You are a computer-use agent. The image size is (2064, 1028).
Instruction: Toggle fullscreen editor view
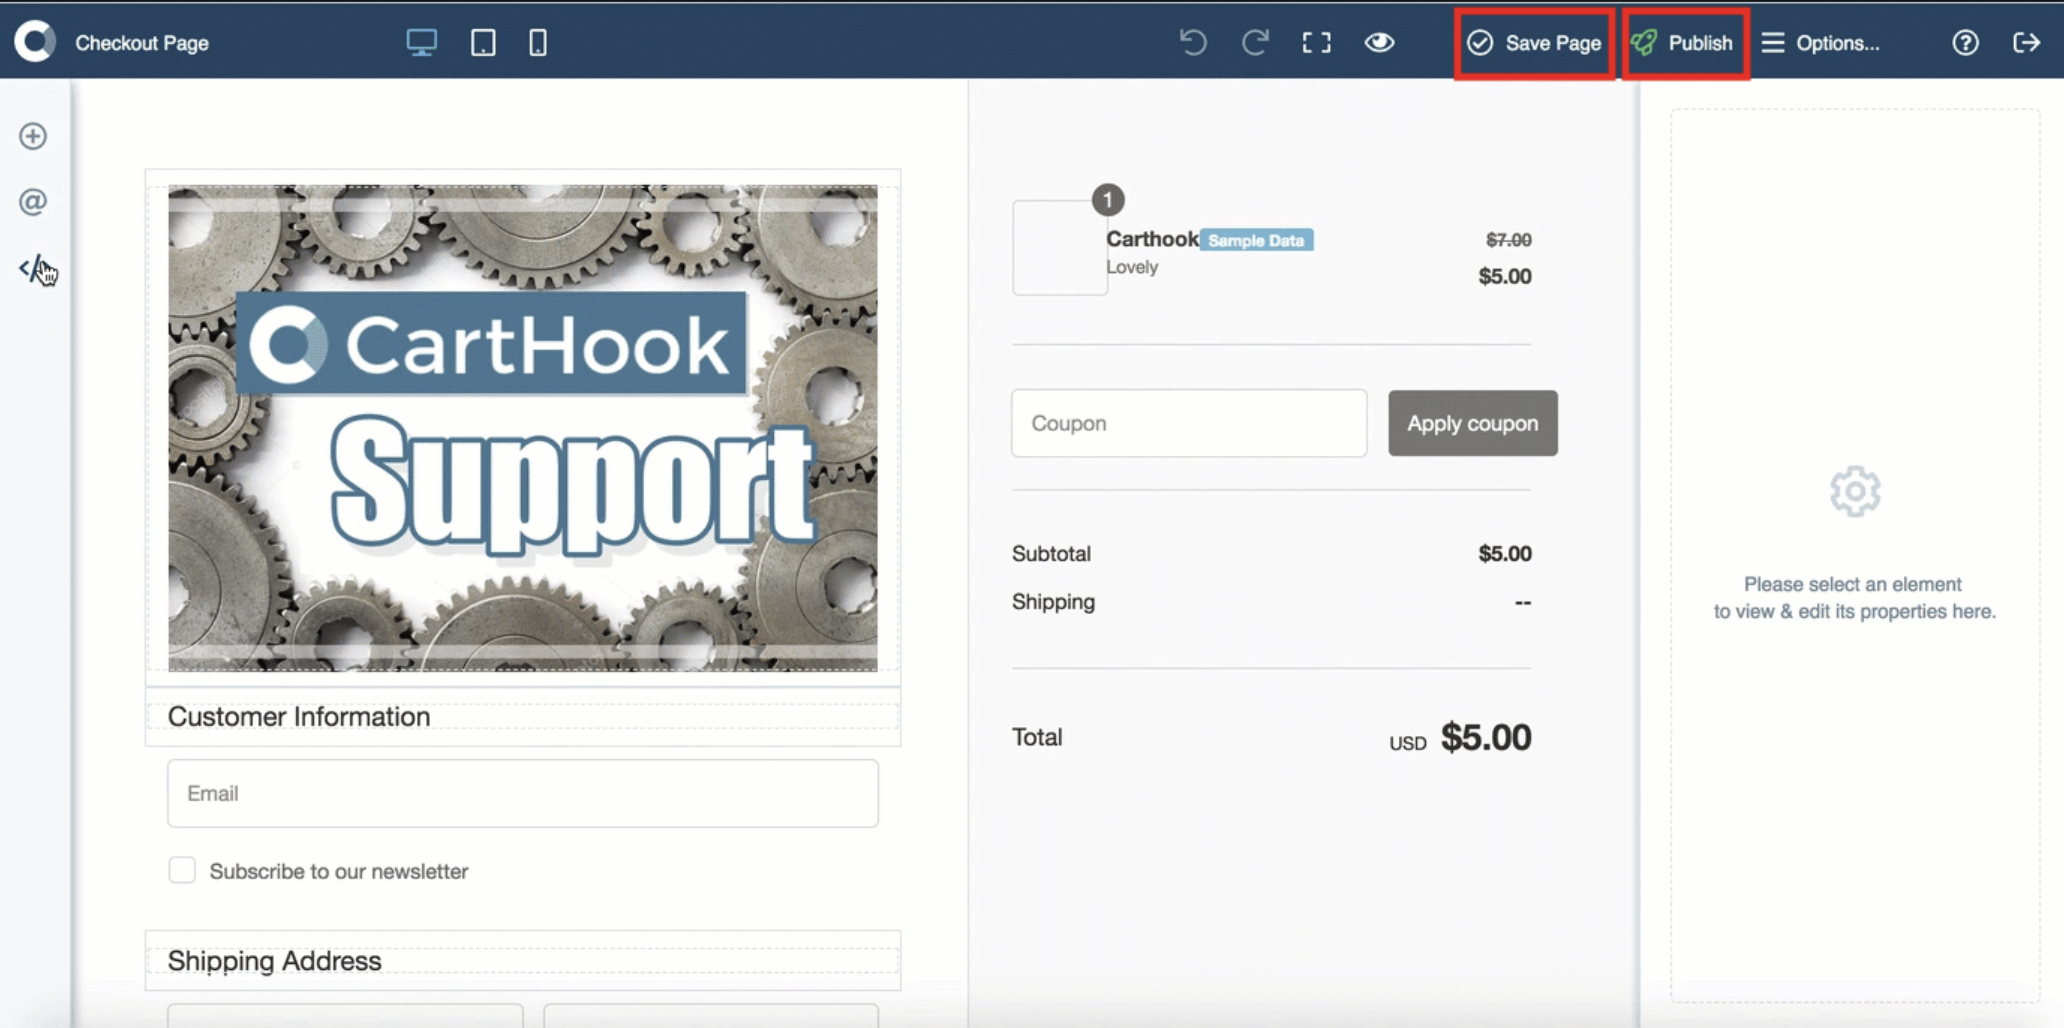pyautogui.click(x=1316, y=42)
